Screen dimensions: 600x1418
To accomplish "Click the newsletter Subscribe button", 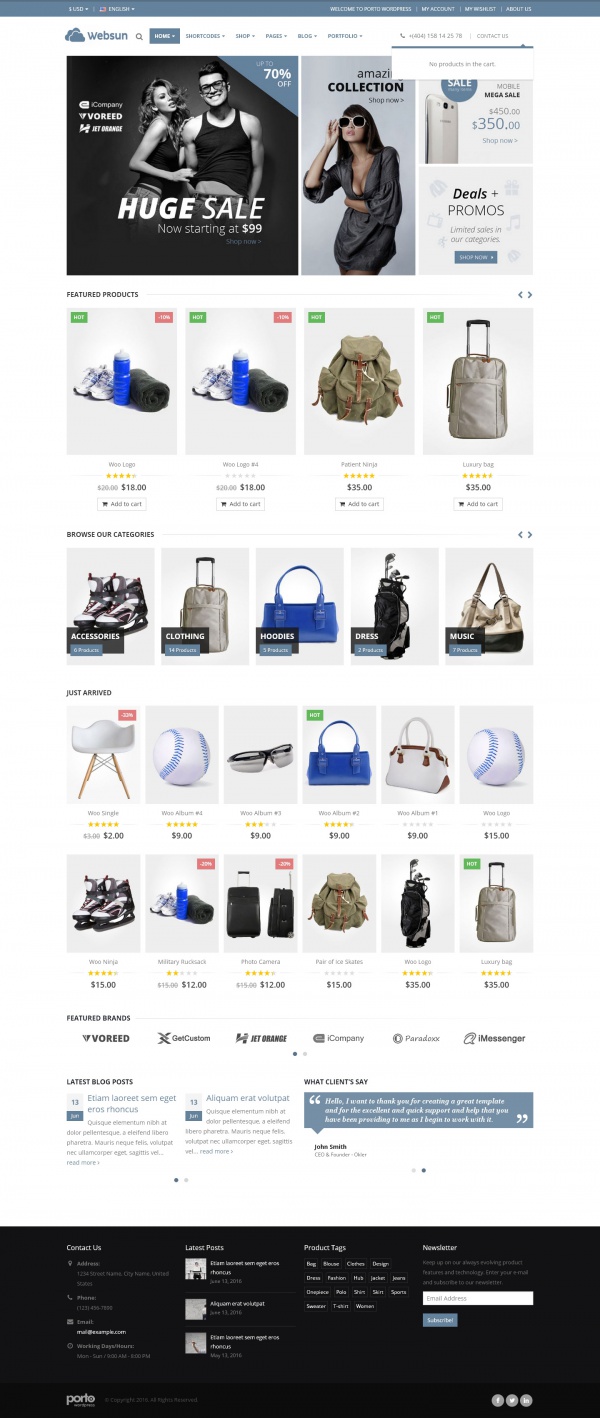I will [440, 1320].
